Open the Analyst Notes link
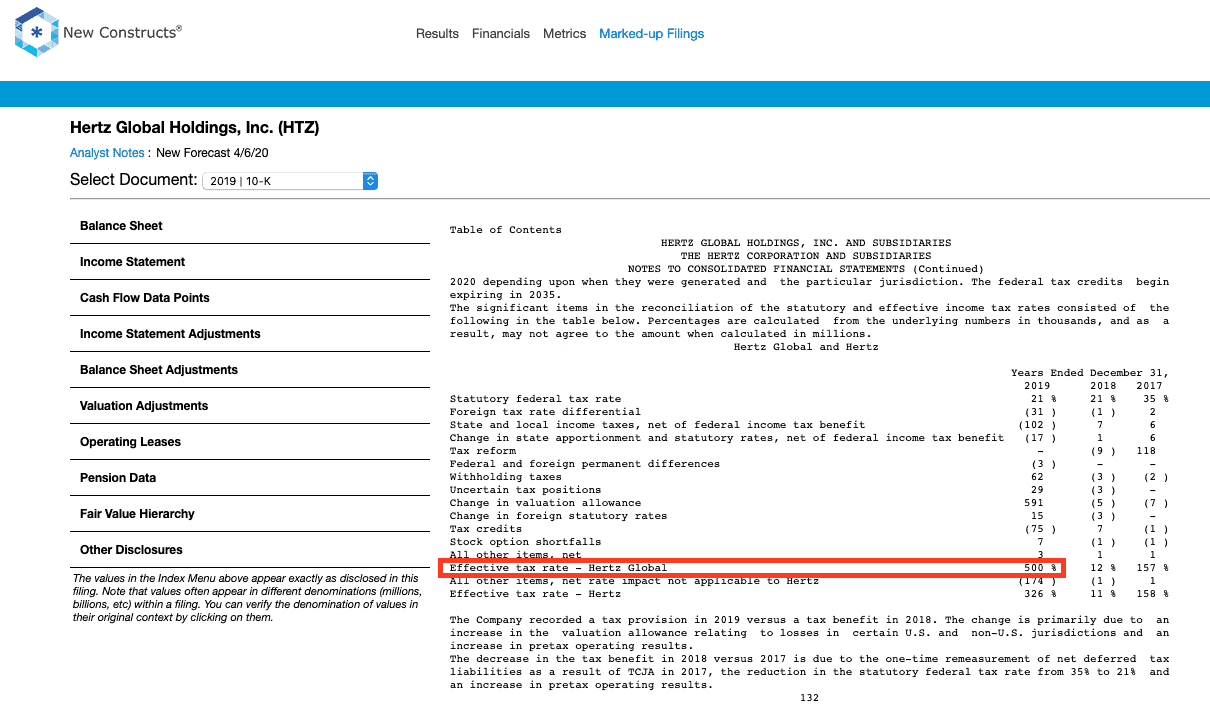 tap(107, 153)
